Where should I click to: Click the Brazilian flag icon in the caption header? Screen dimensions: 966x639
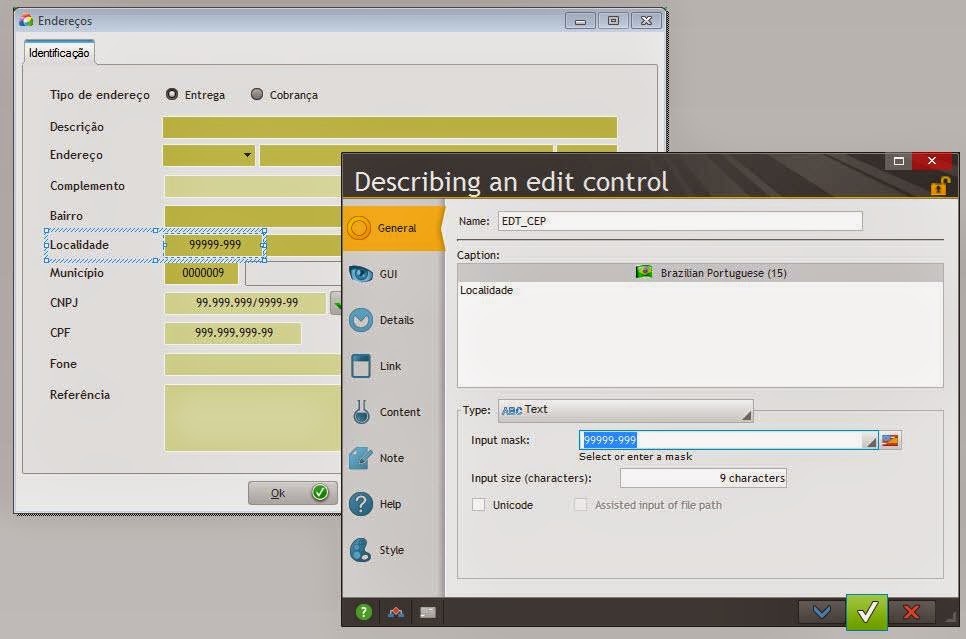tap(644, 272)
